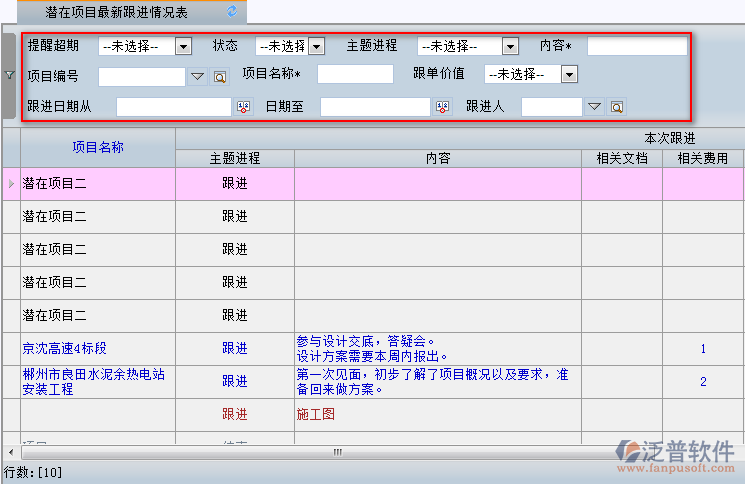The image size is (745, 484).
Task: Click the row indicator arrow of first row
Action: tap(11, 184)
